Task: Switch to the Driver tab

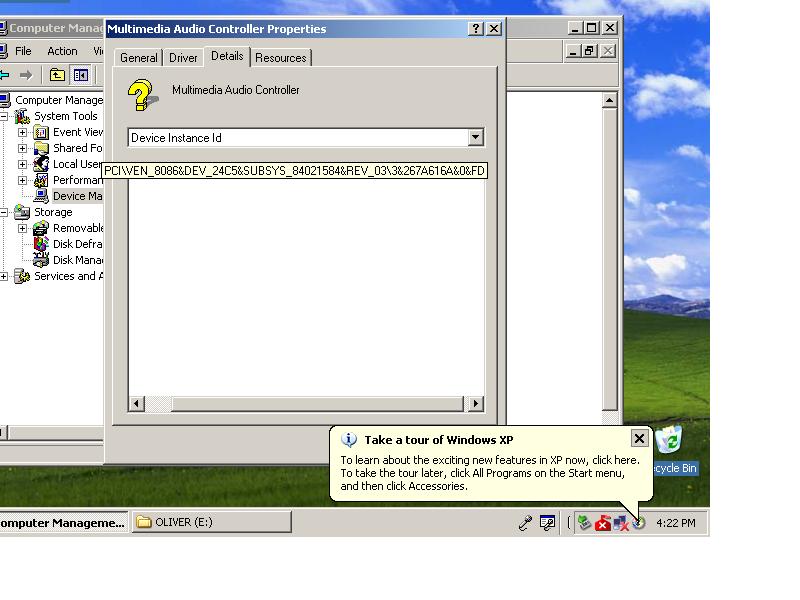Action: [x=183, y=58]
